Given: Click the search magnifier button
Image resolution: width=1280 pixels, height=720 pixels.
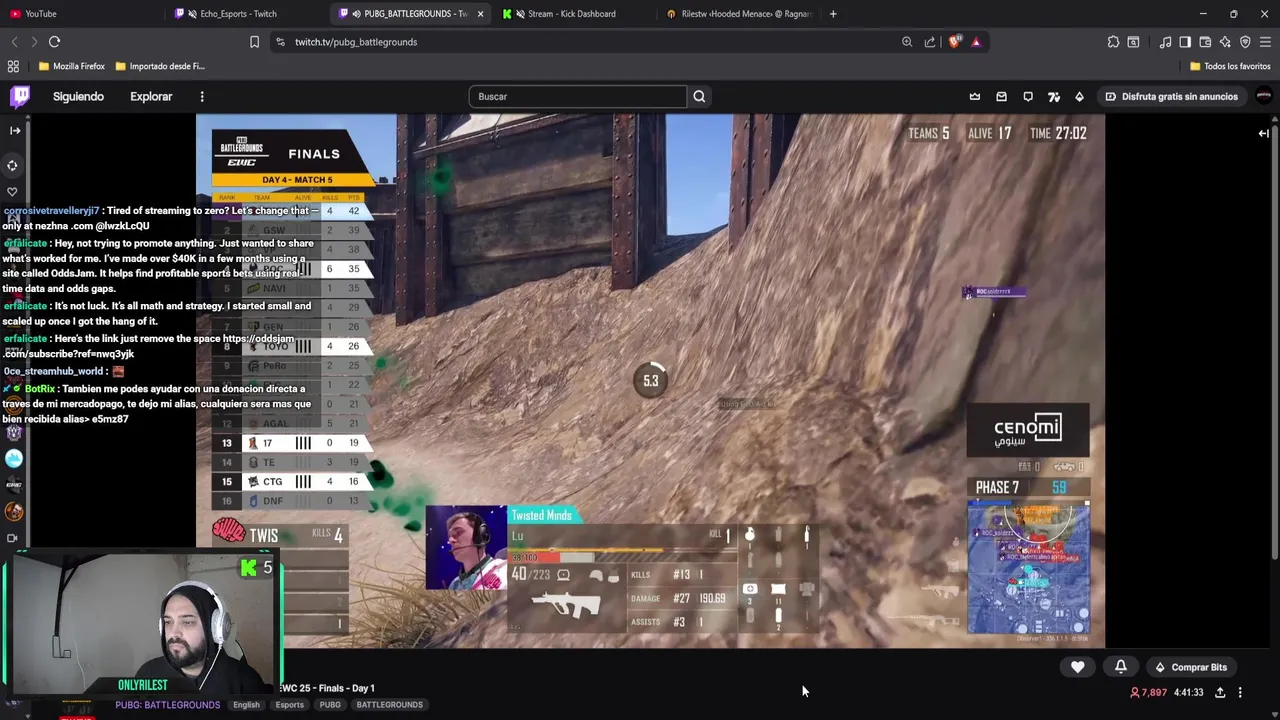Looking at the screenshot, I should click(x=699, y=96).
